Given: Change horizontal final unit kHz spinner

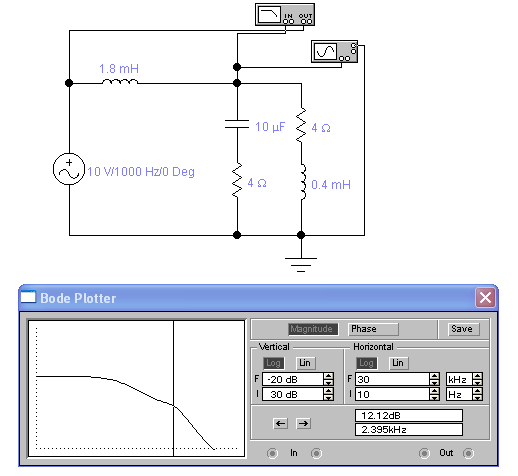Looking at the screenshot, I should (x=477, y=379).
